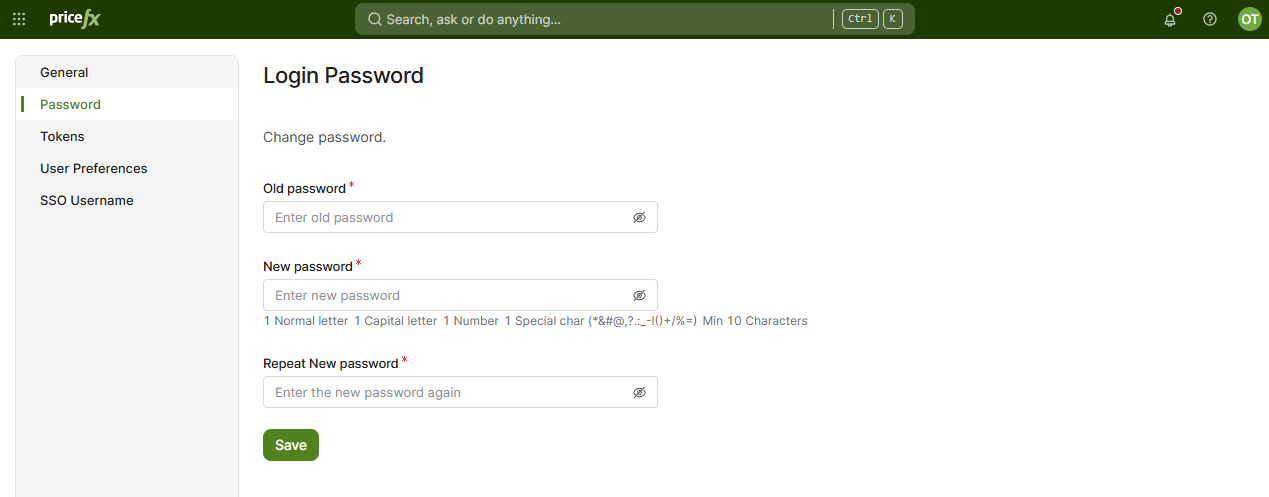Open the help question mark icon
Viewport: 1269px width, 497px height.
(1210, 19)
